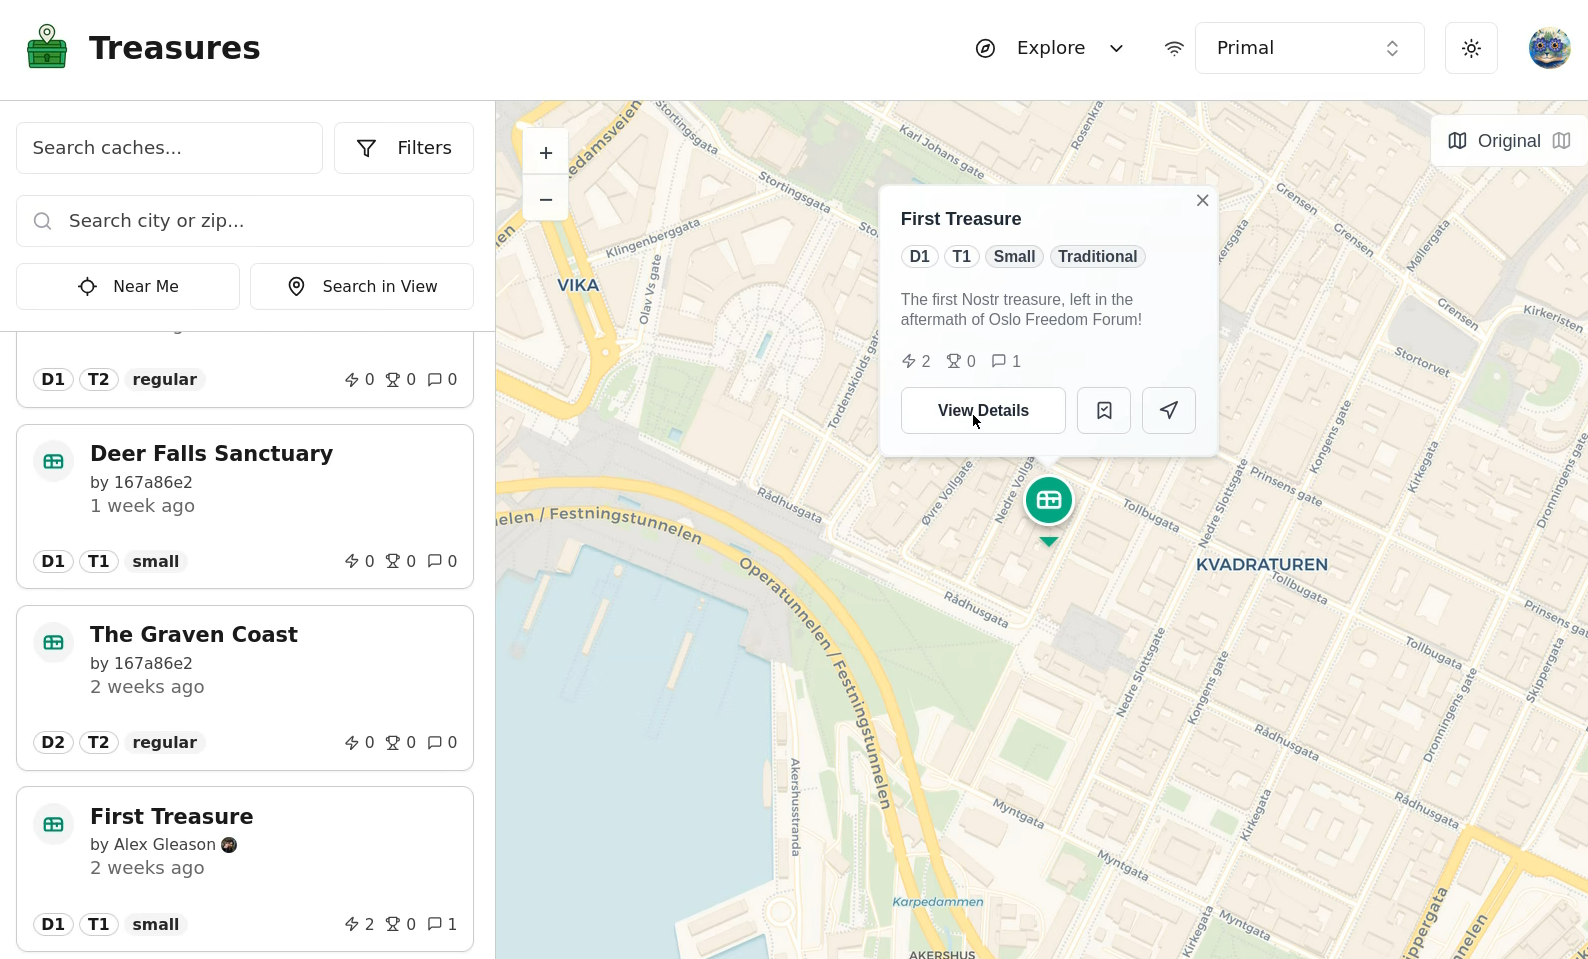
Task: Open the Original map style selector
Action: (1509, 141)
